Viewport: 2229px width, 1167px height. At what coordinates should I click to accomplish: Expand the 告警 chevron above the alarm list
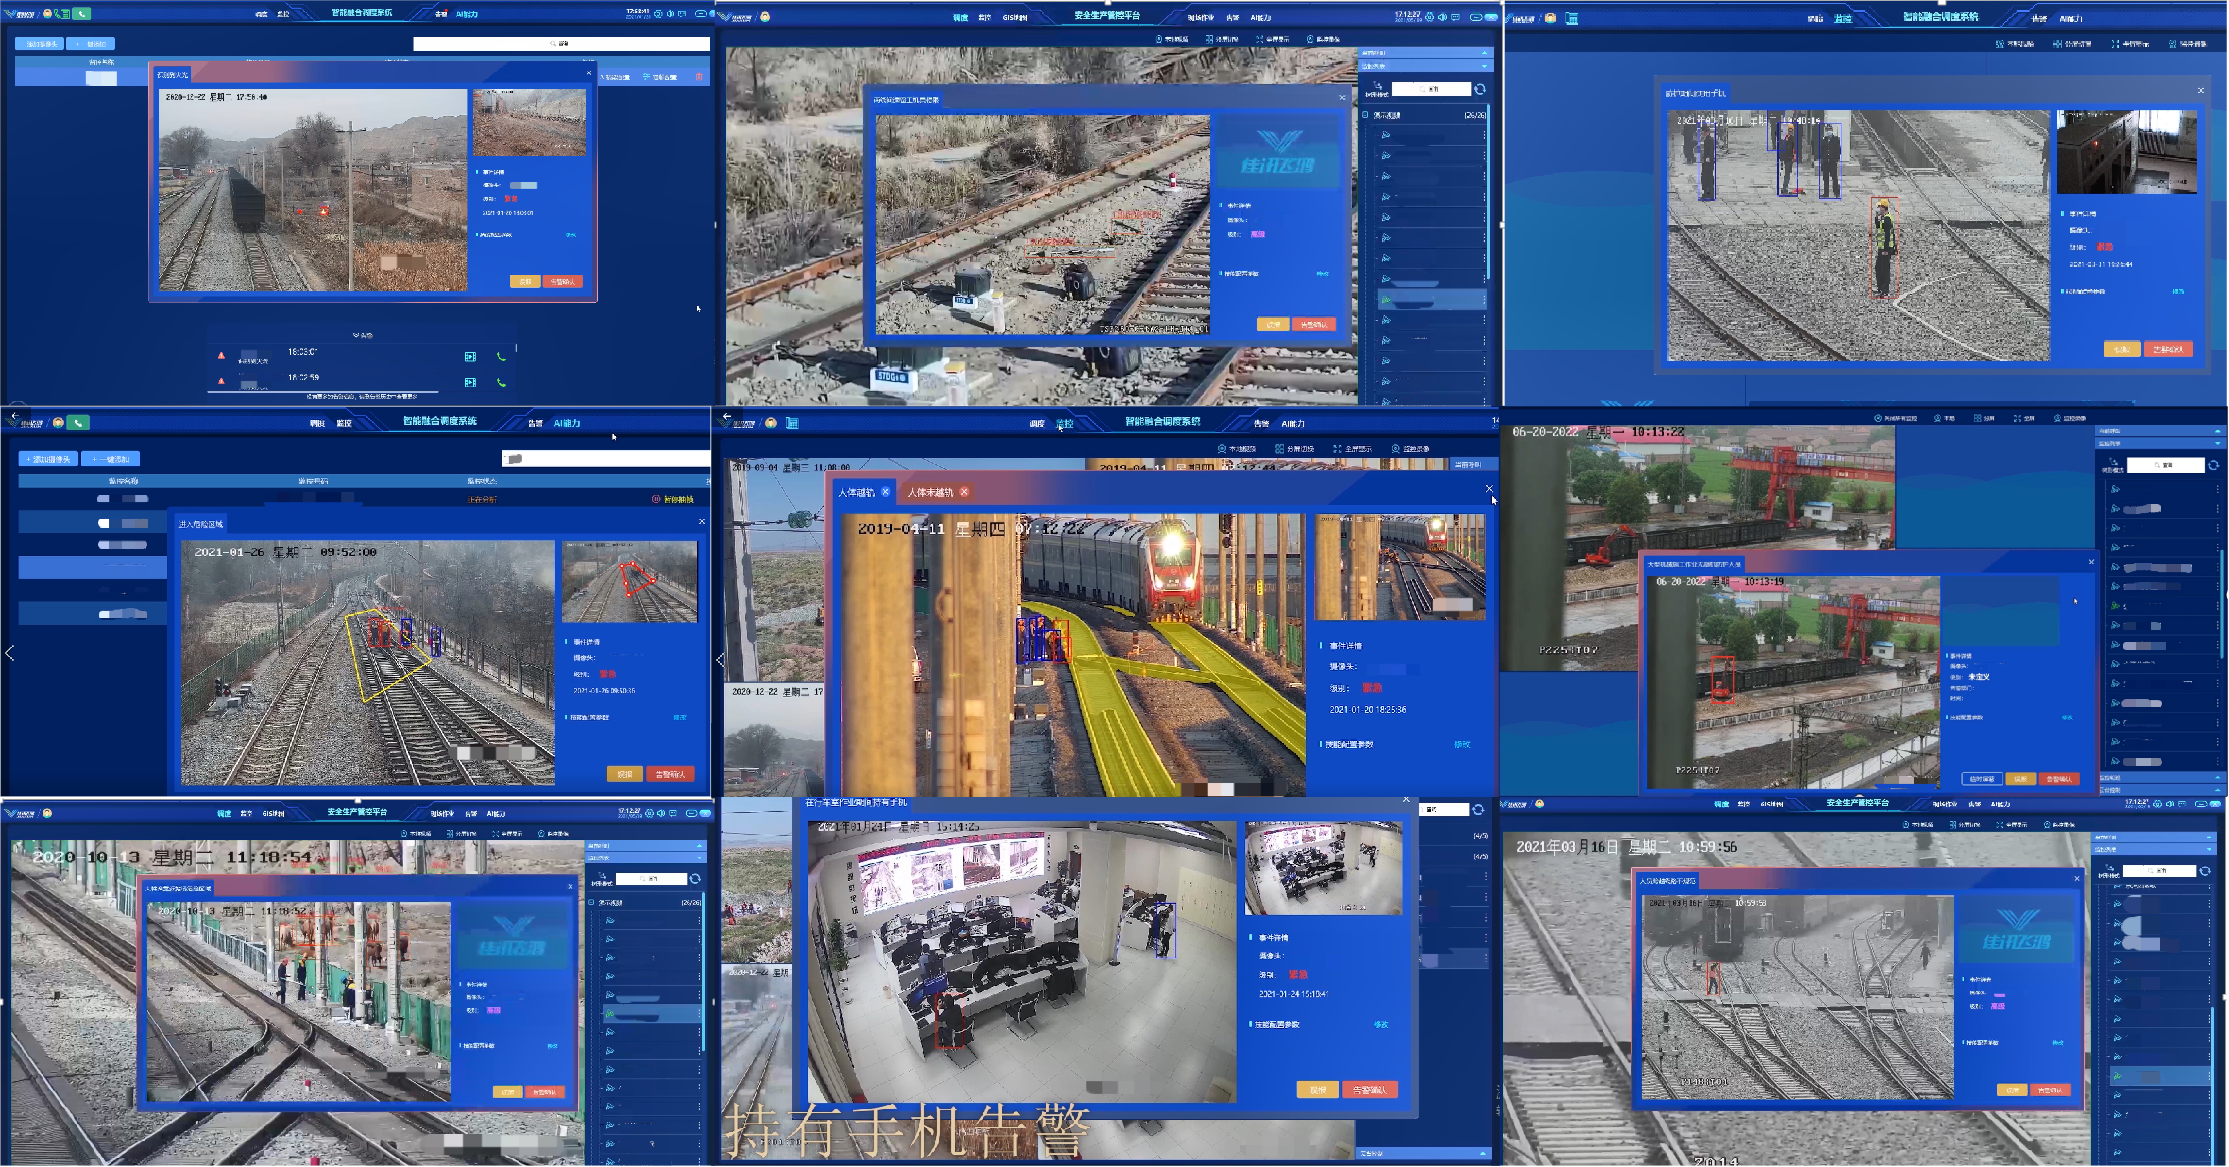coord(357,335)
